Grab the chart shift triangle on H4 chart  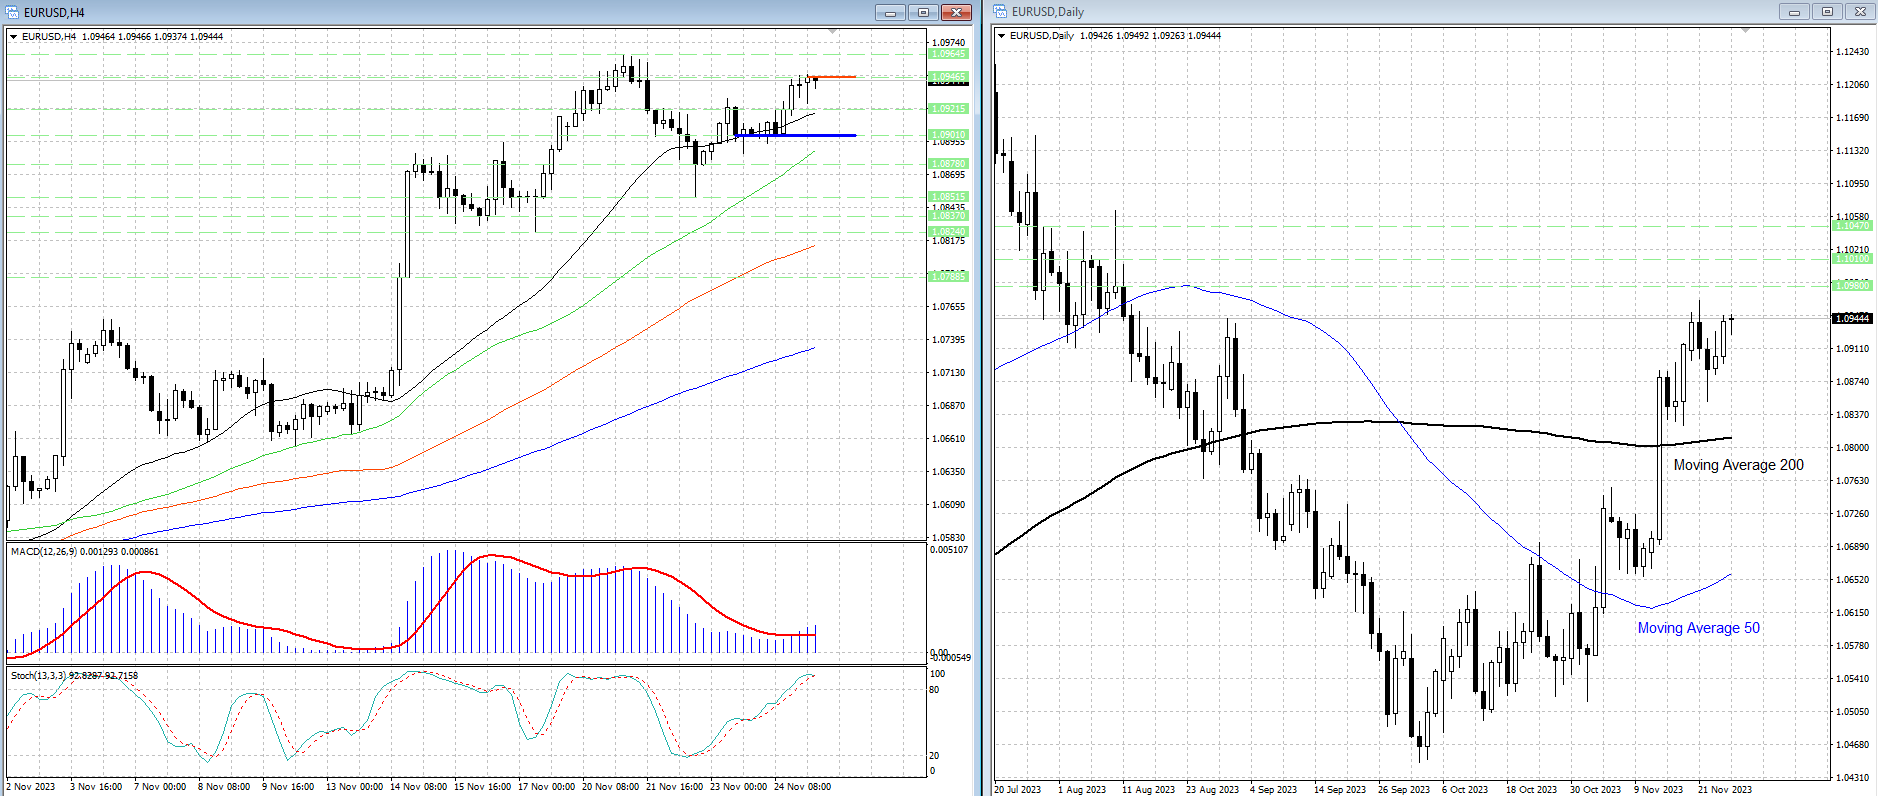[x=833, y=32]
